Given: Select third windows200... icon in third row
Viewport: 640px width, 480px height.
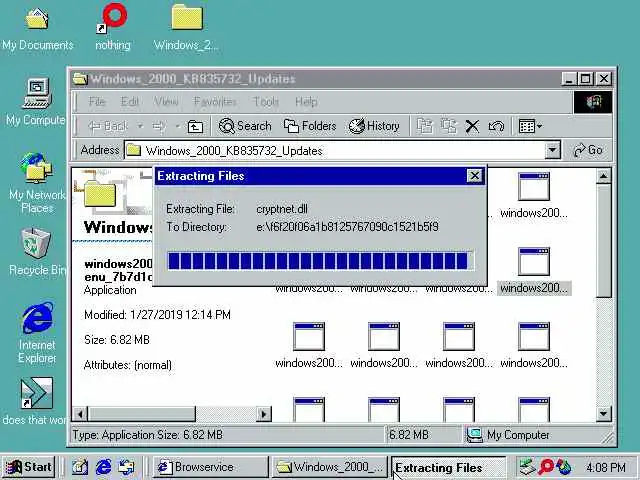Looking at the screenshot, I should tap(459, 345).
